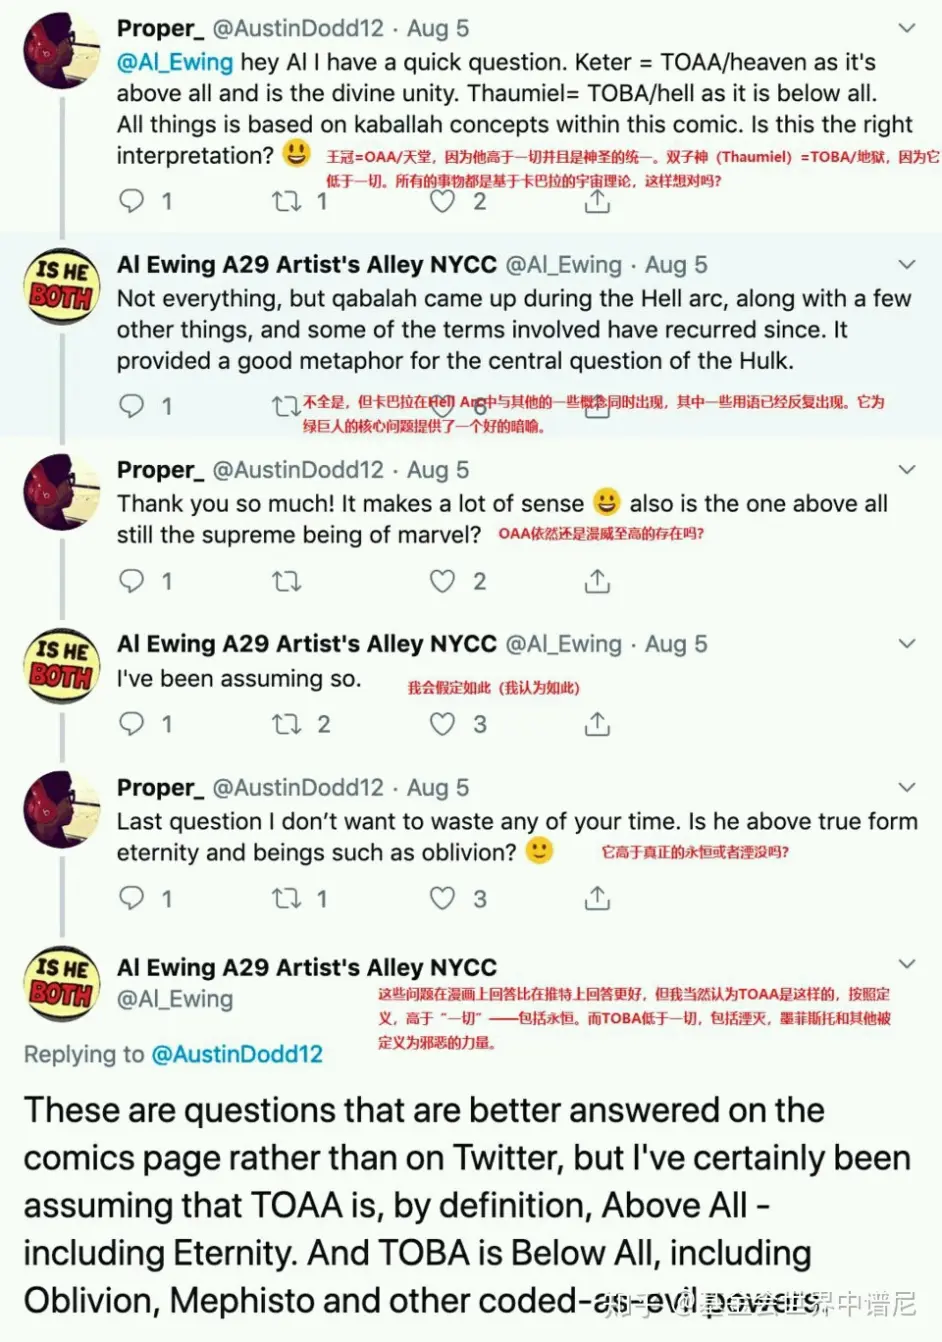
Task: Share the "Thank you so much" tweet
Action: click(x=597, y=581)
